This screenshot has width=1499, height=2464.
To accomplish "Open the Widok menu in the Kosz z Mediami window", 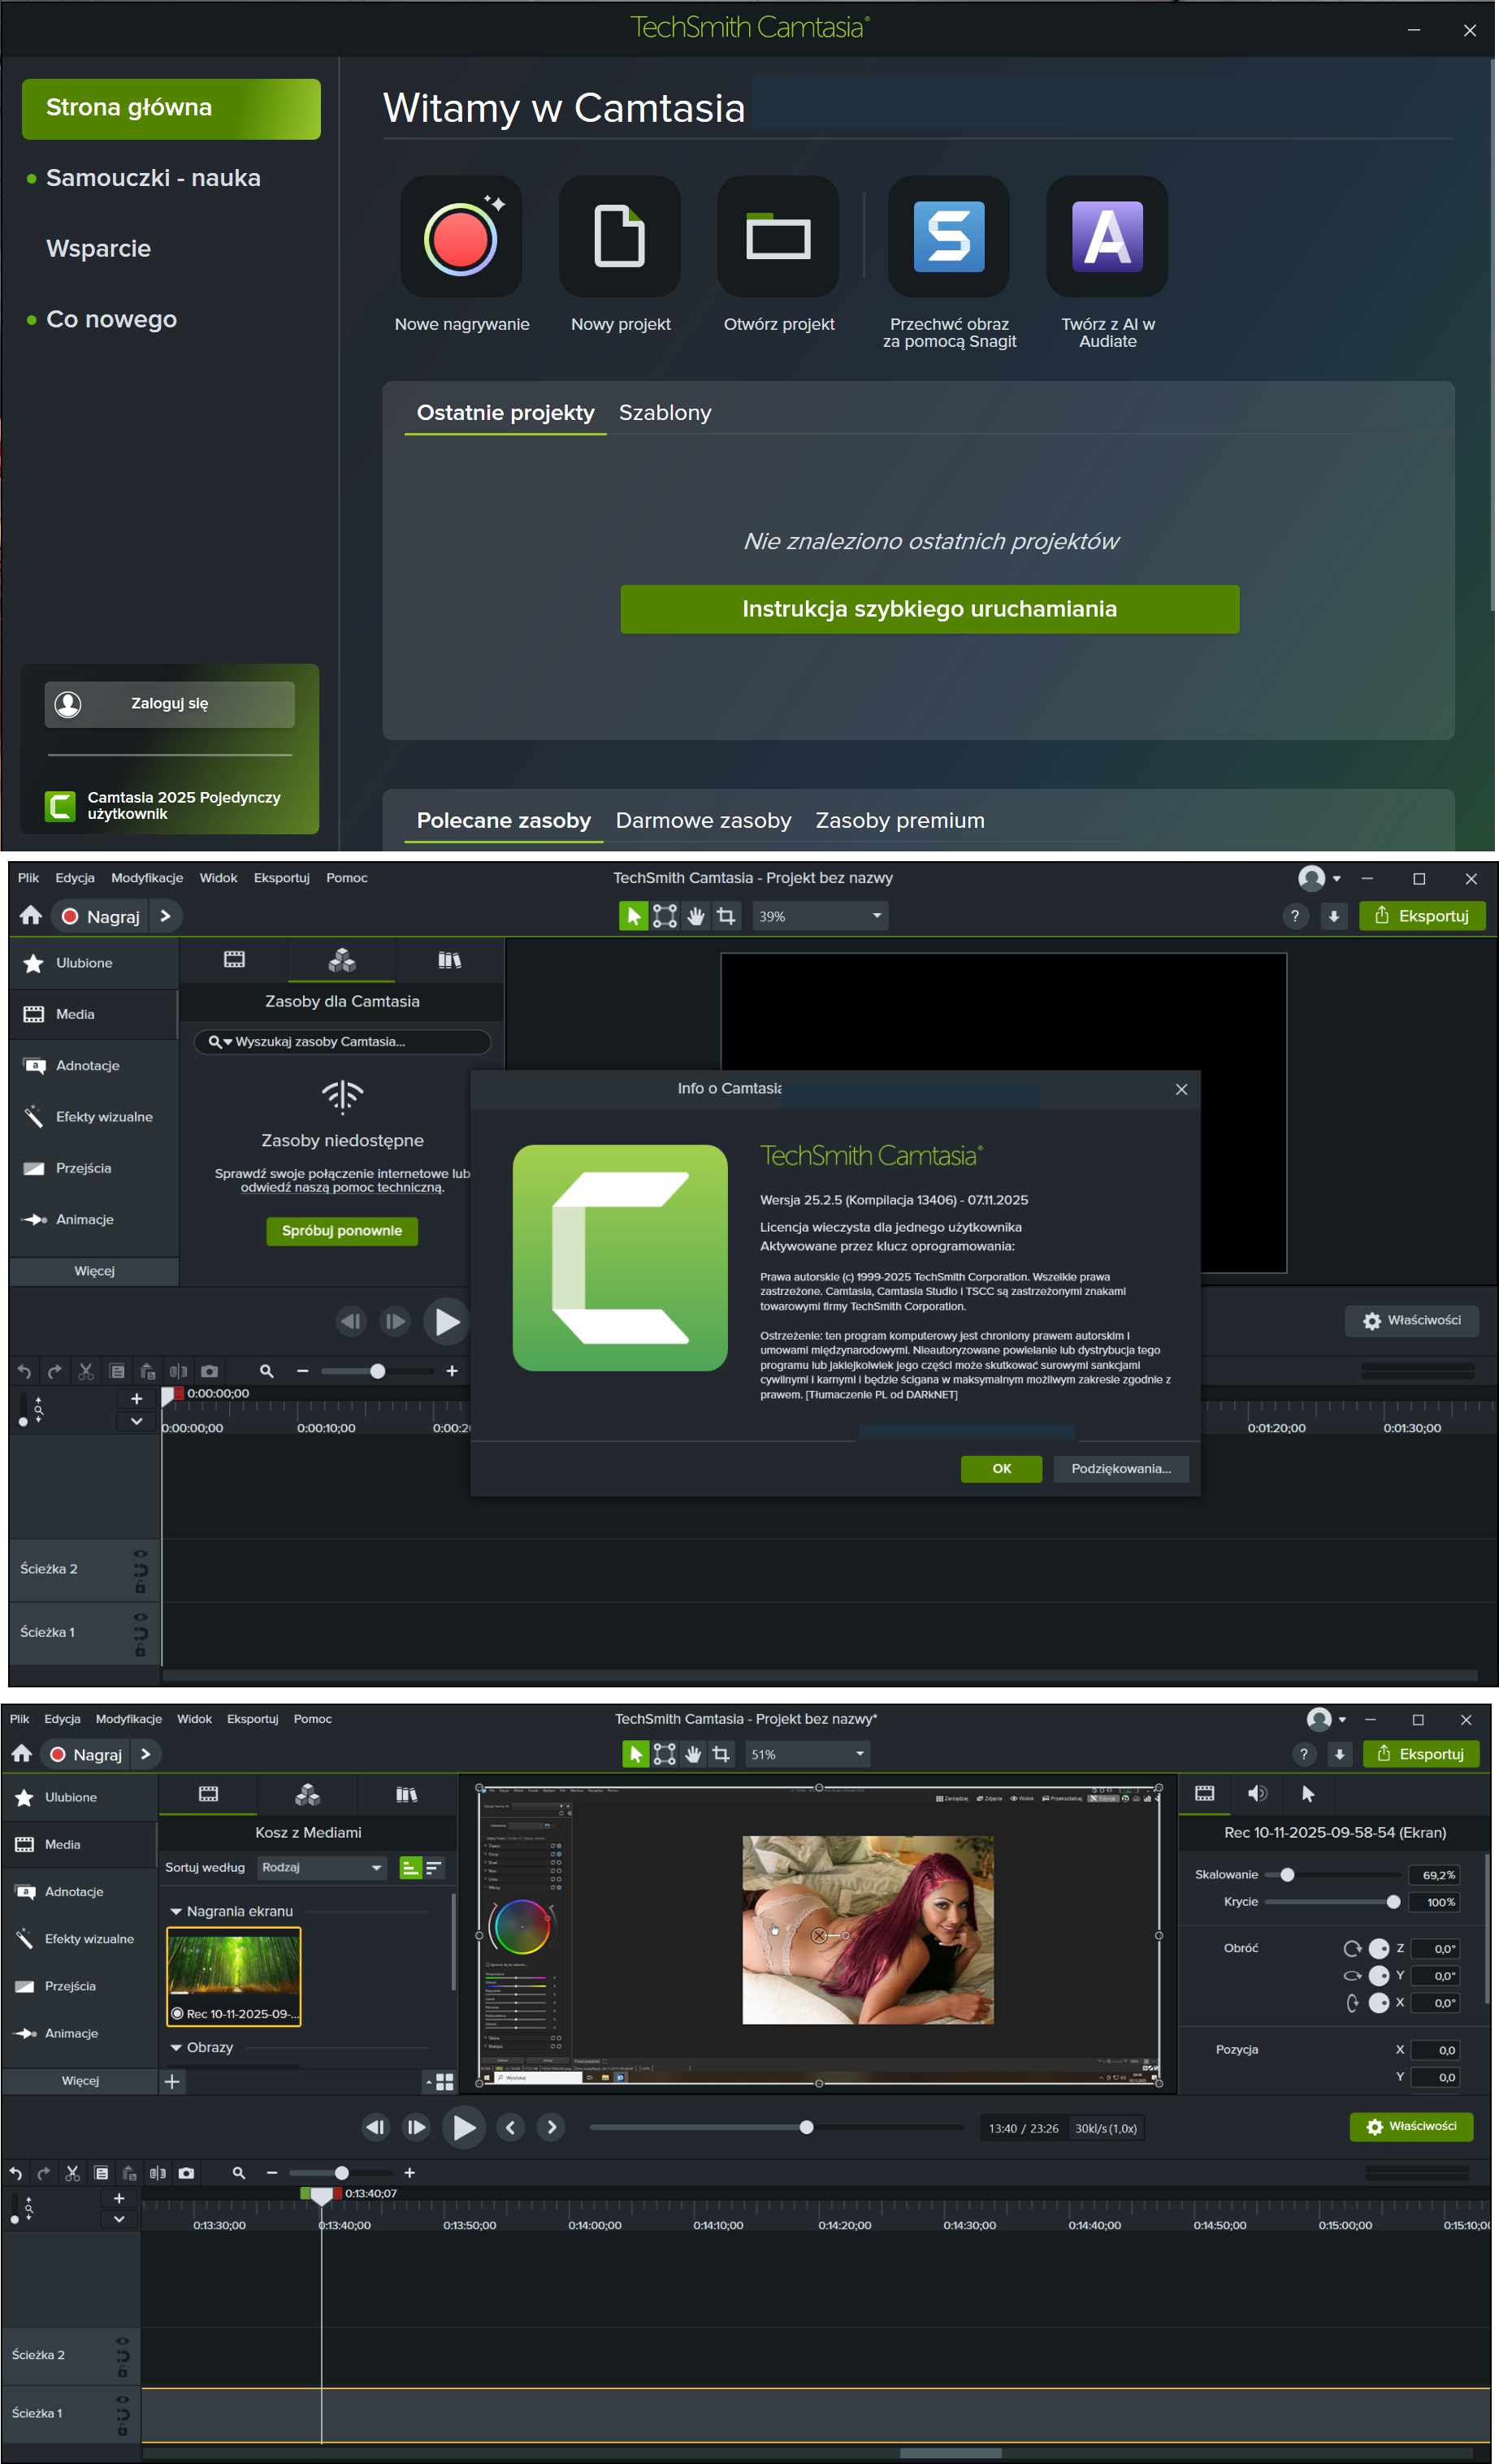I will (194, 1719).
